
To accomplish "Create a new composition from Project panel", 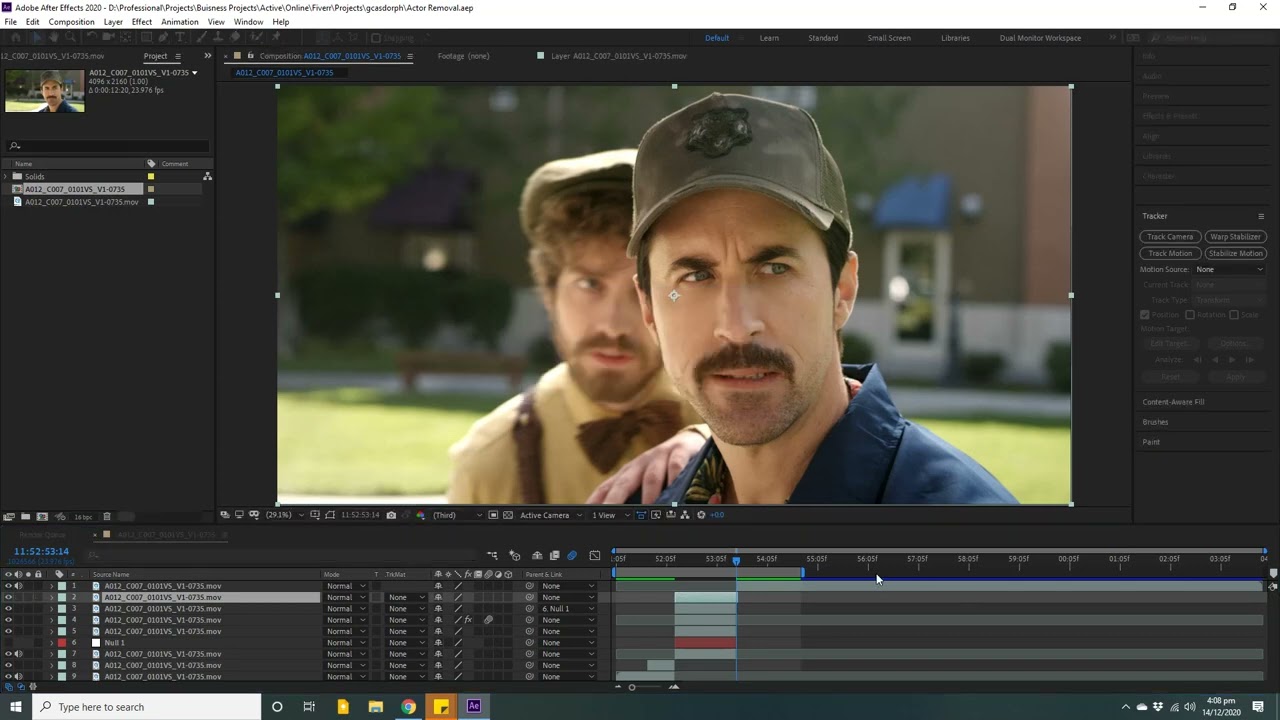I will 42,517.
